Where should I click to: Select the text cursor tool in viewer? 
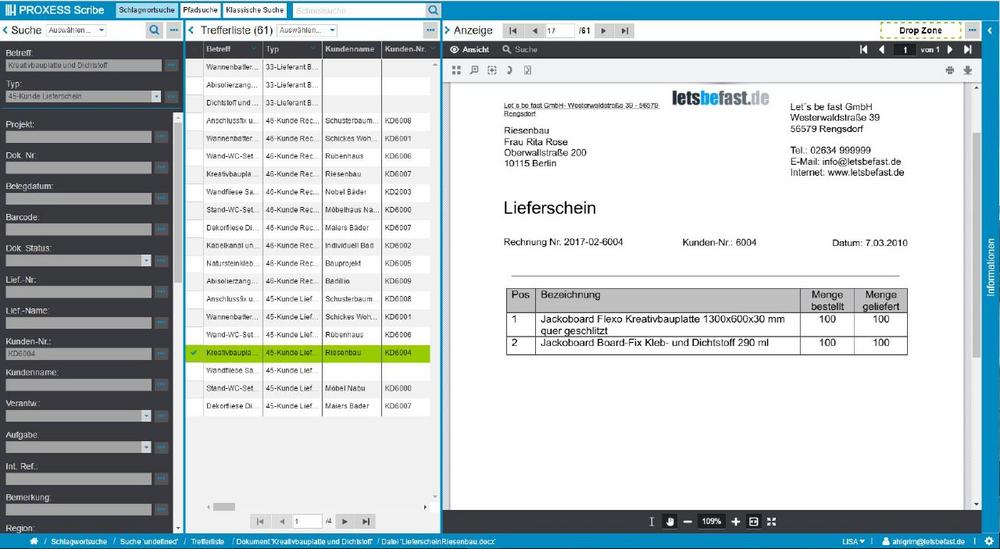651,522
